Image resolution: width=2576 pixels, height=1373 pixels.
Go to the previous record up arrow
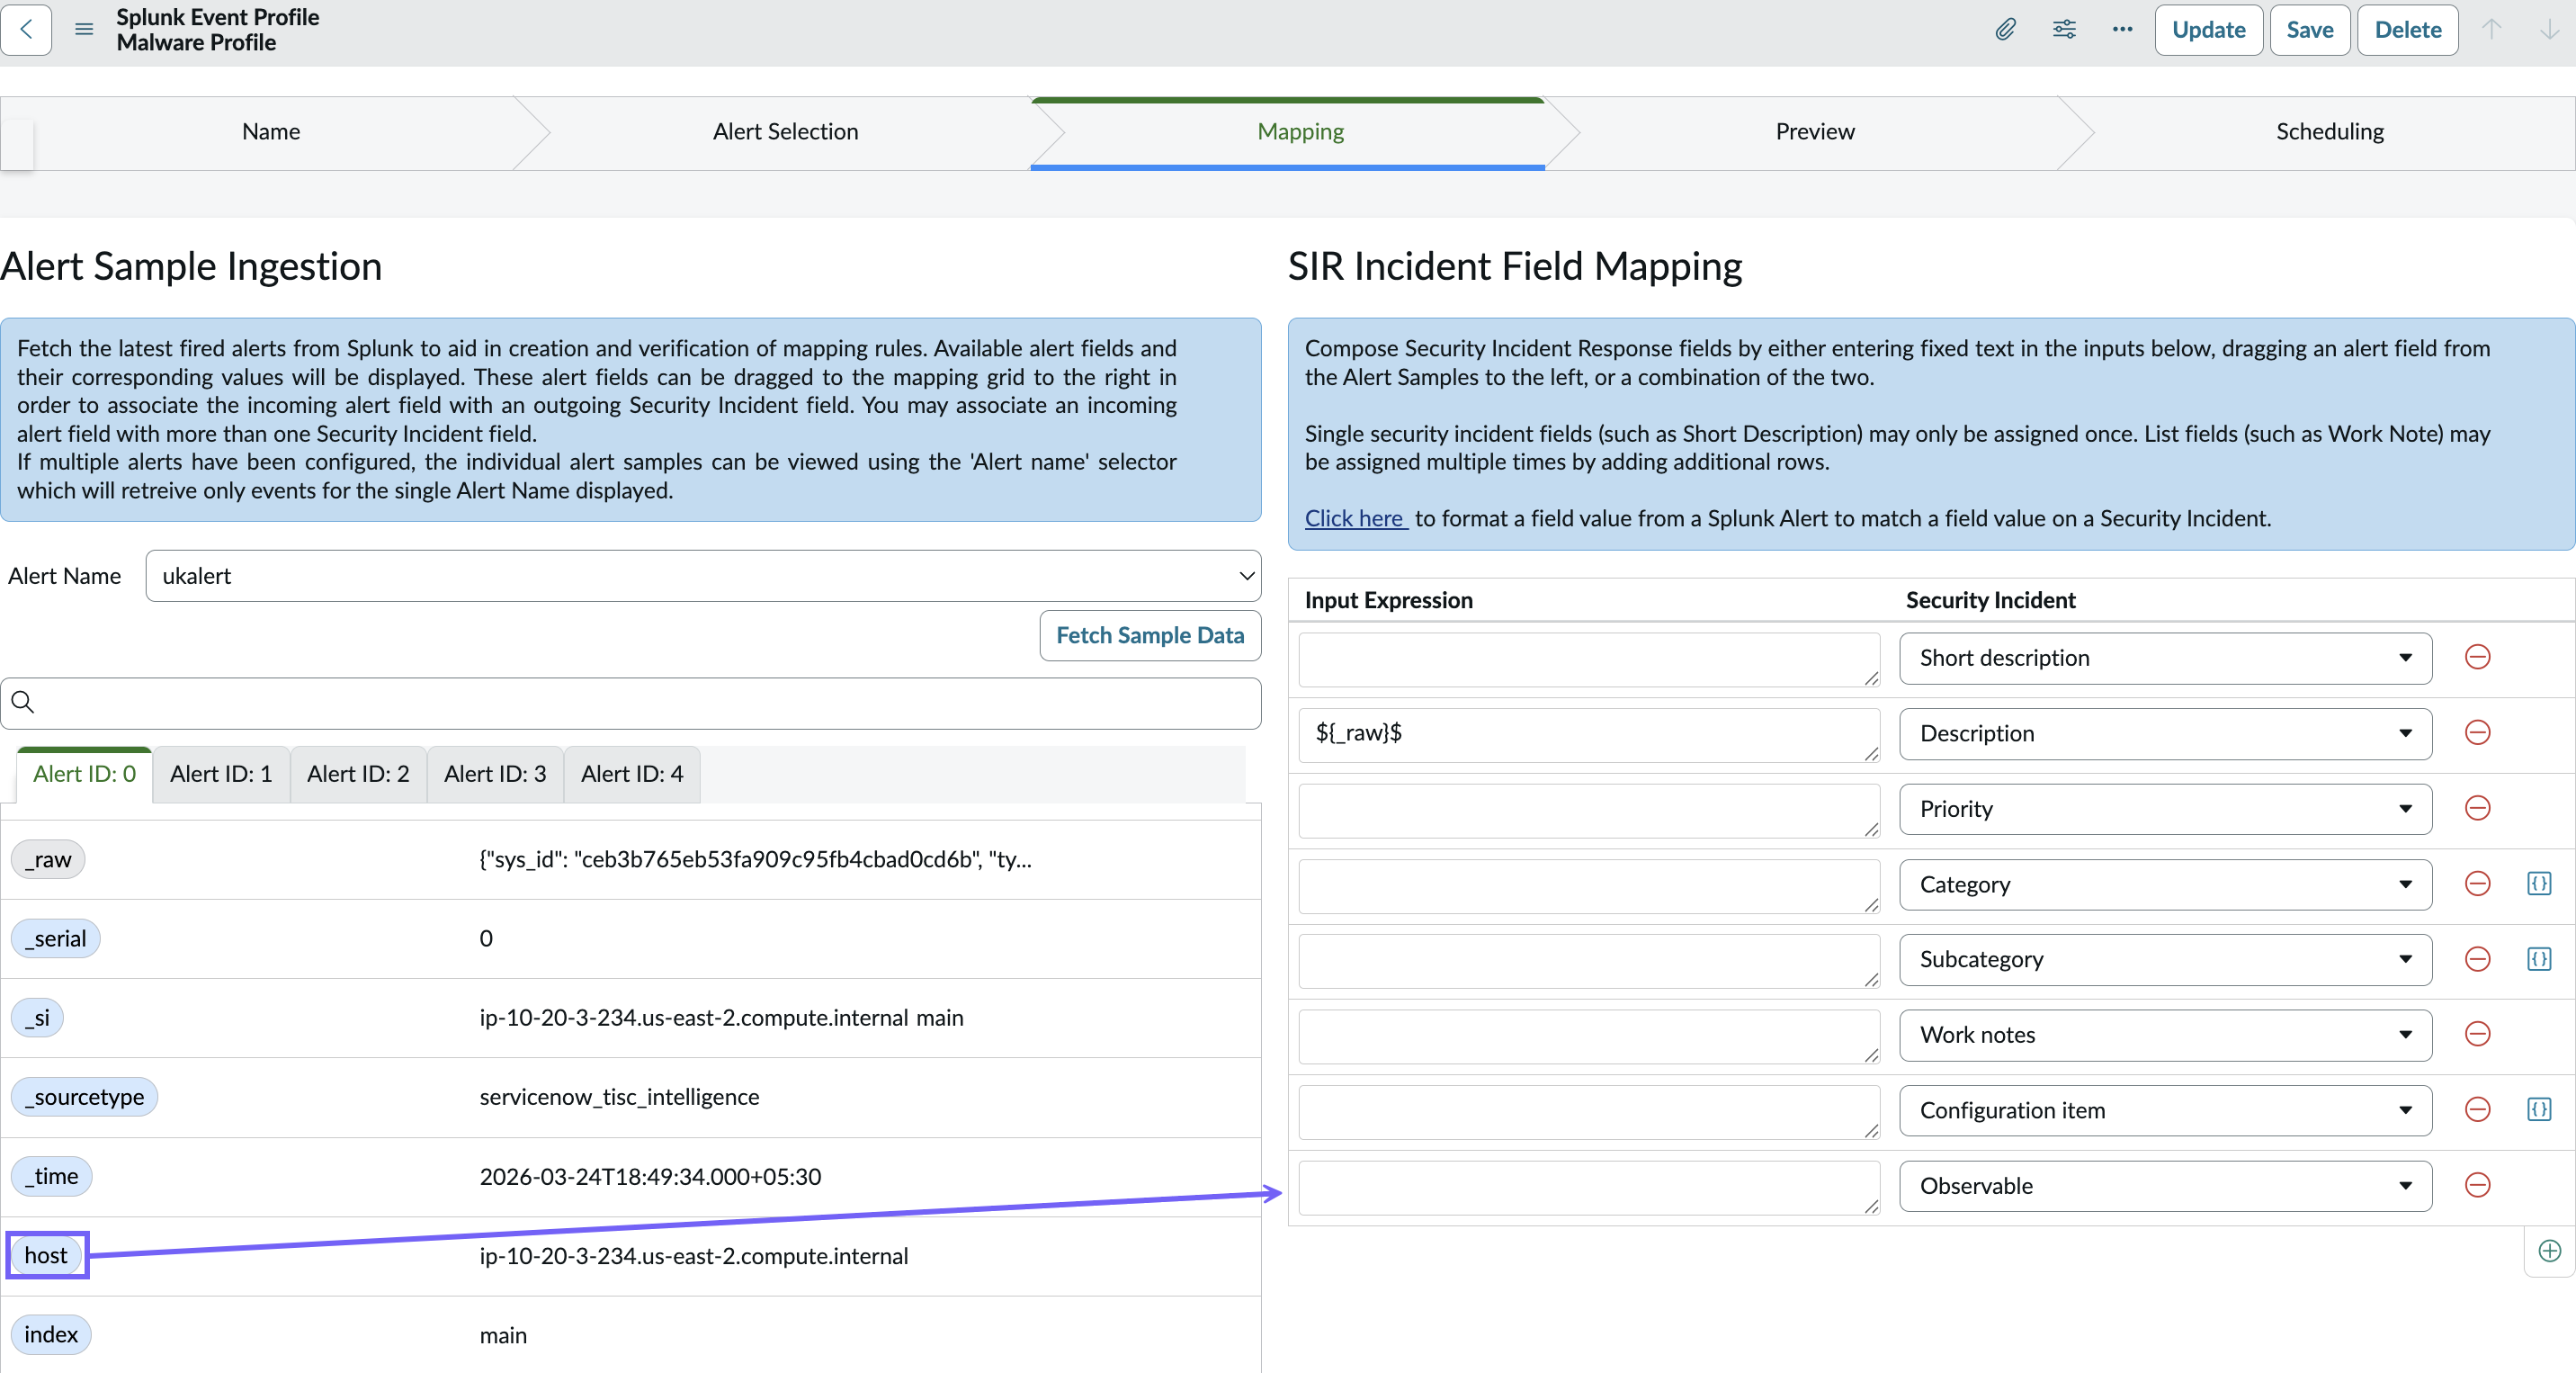pyautogui.click(x=2491, y=29)
